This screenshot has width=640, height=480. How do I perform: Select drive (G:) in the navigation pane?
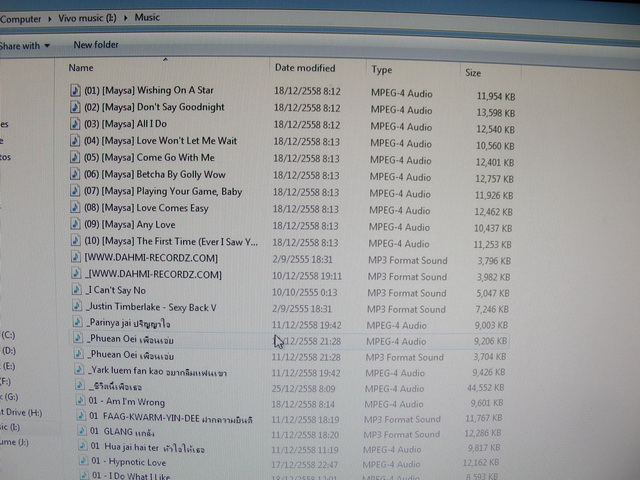click(9, 397)
